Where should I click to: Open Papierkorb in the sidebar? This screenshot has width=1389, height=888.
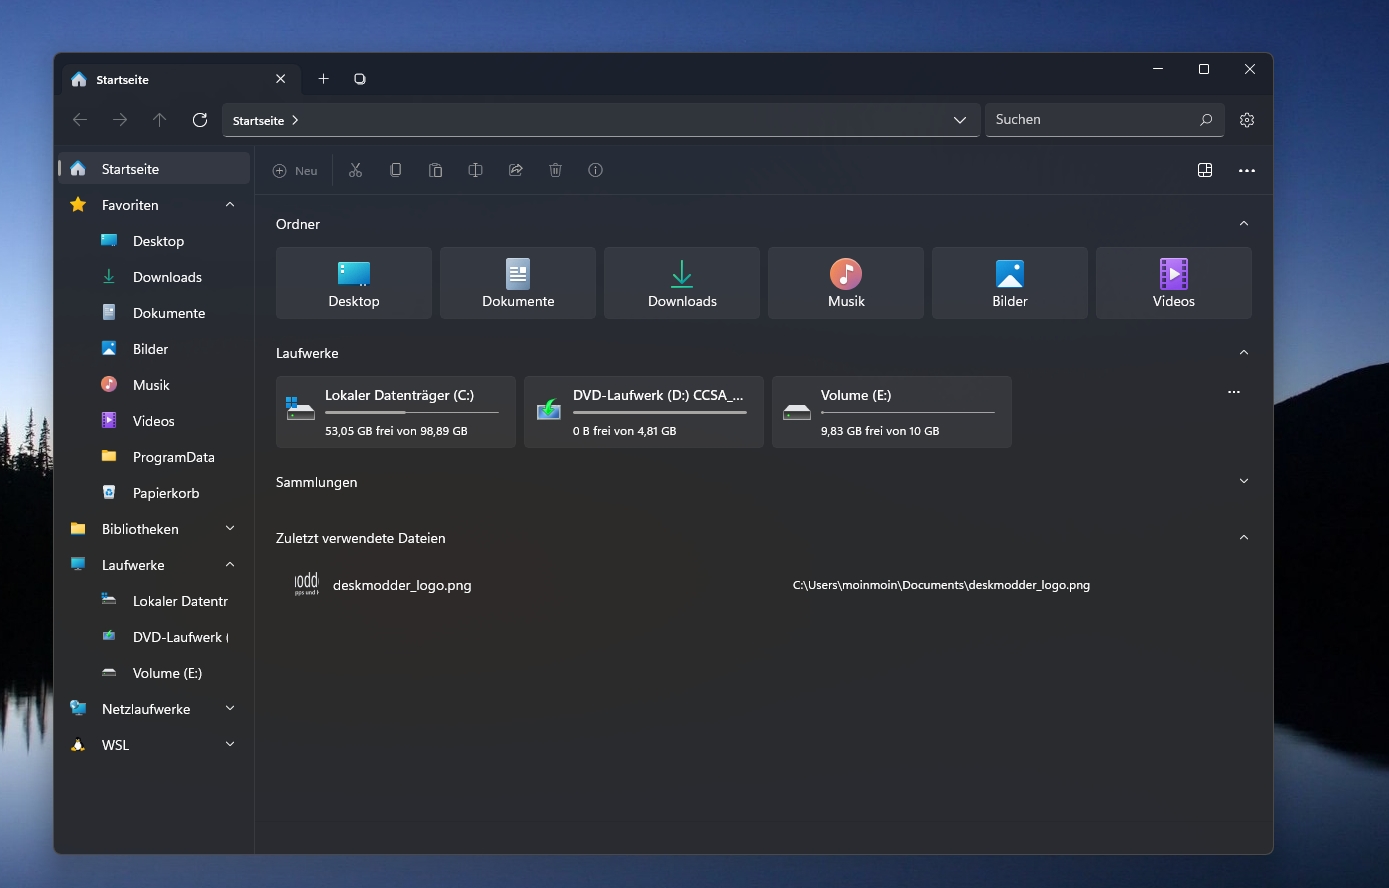[154, 493]
